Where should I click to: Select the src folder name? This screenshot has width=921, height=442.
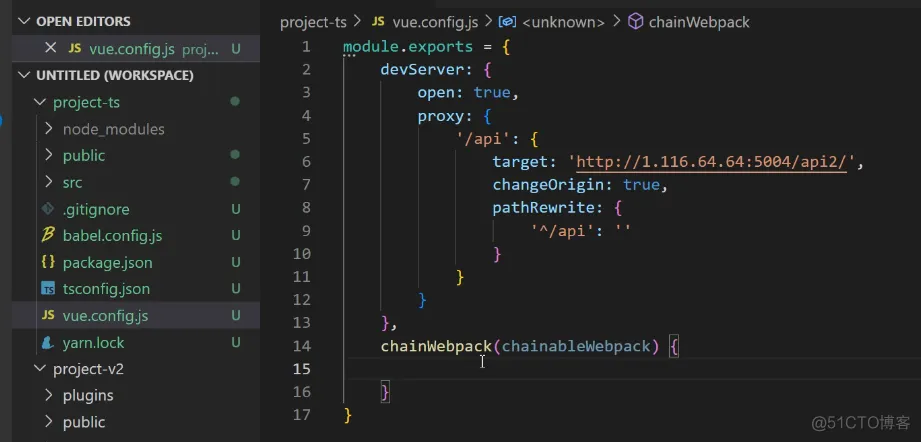point(72,183)
